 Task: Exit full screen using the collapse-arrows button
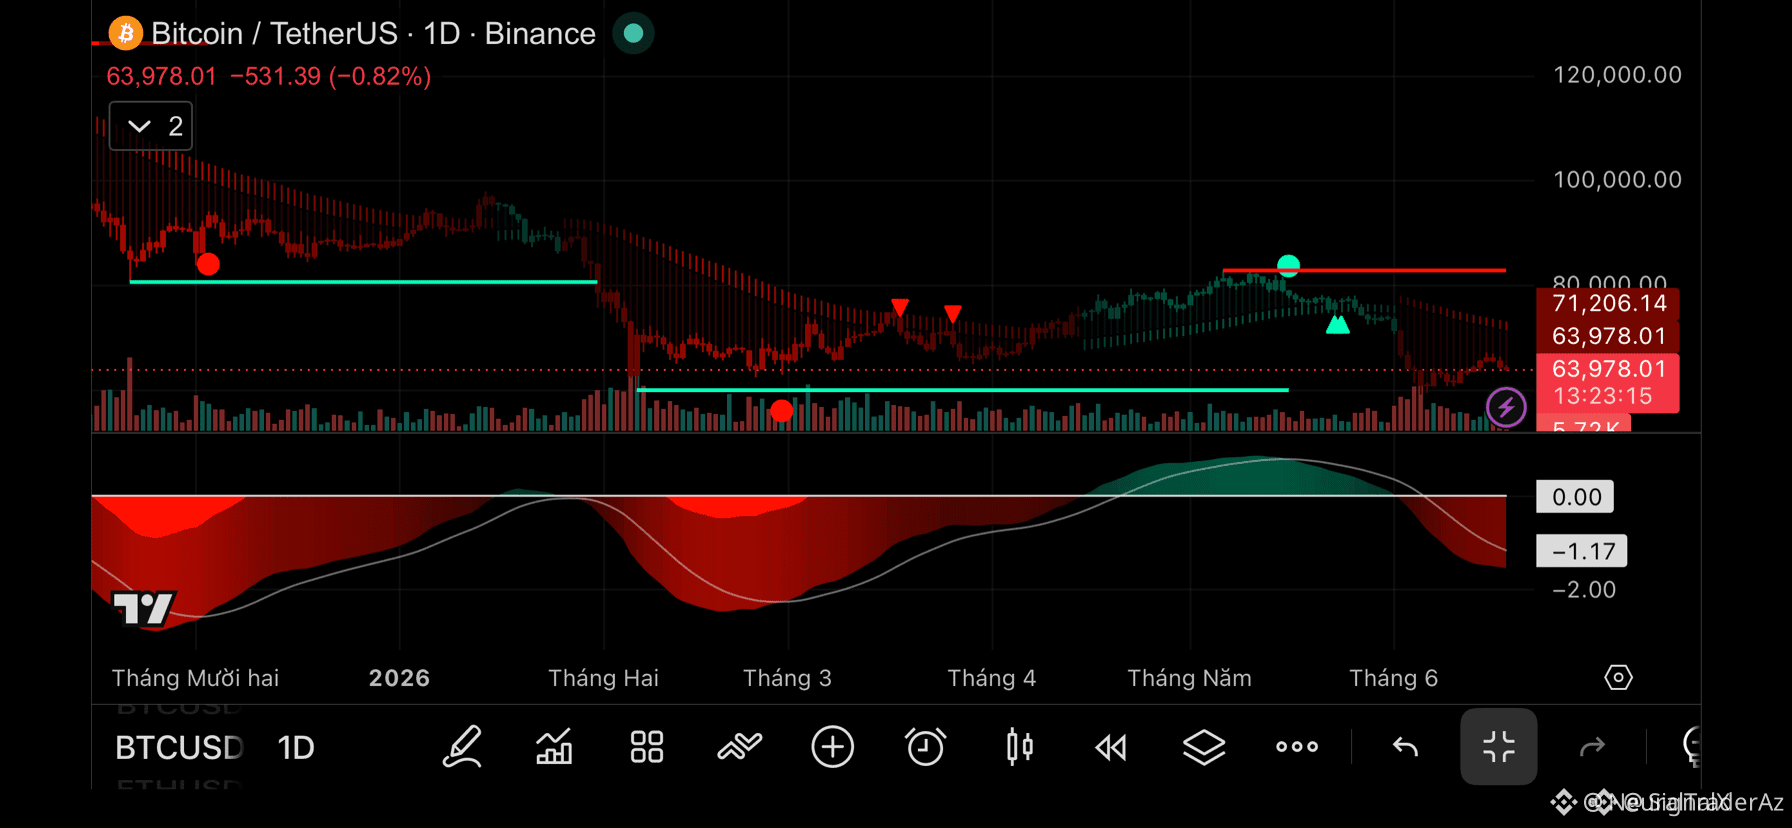(x=1499, y=747)
